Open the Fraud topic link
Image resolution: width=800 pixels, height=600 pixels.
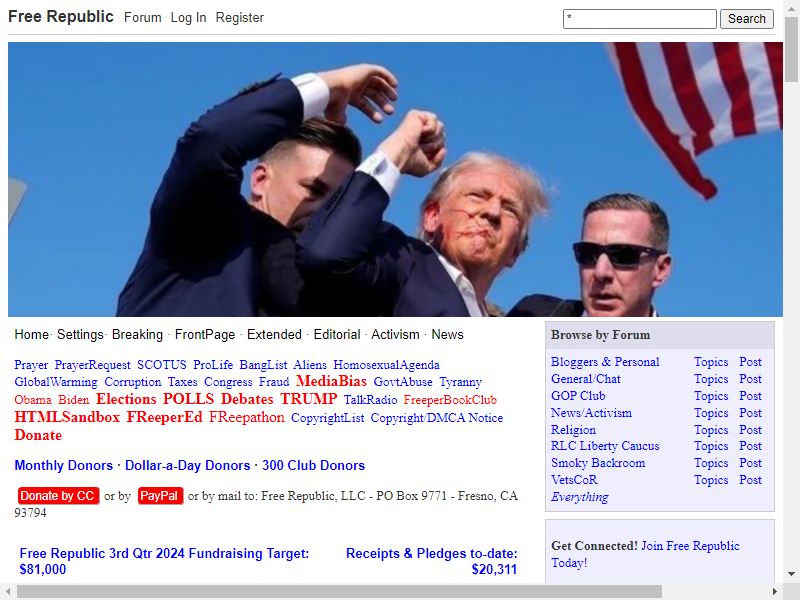click(x=273, y=382)
